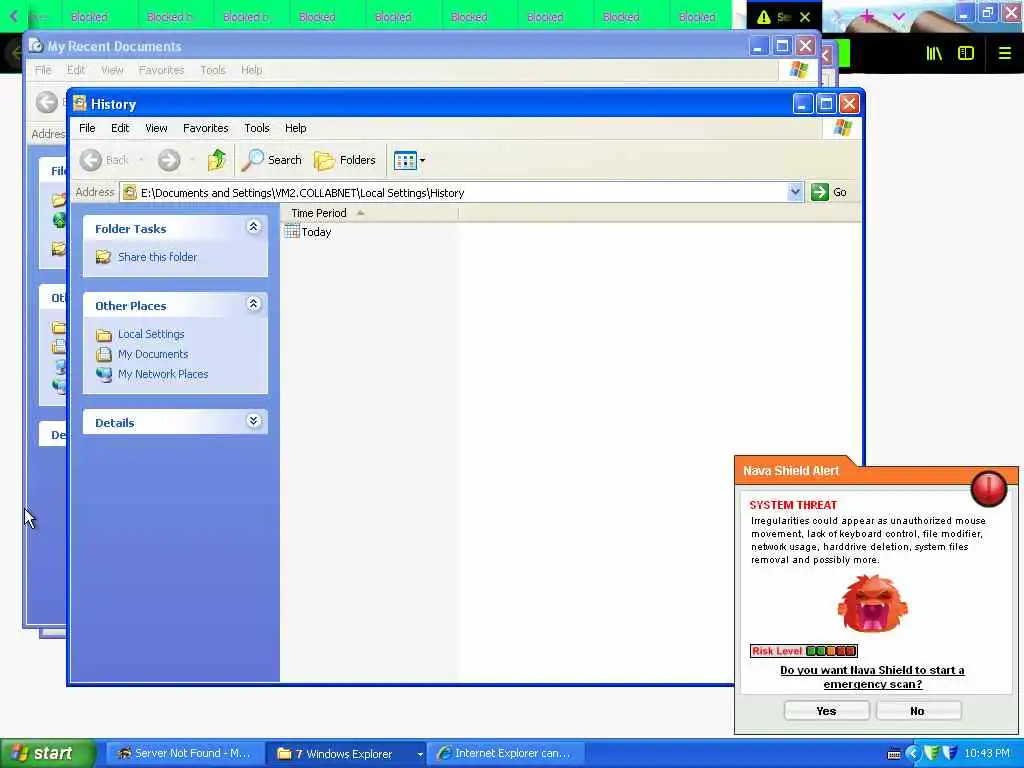Screen dimensions: 1024x768
Task: Open Help menu in My Recent Documents window
Action: pyautogui.click(x=251, y=70)
